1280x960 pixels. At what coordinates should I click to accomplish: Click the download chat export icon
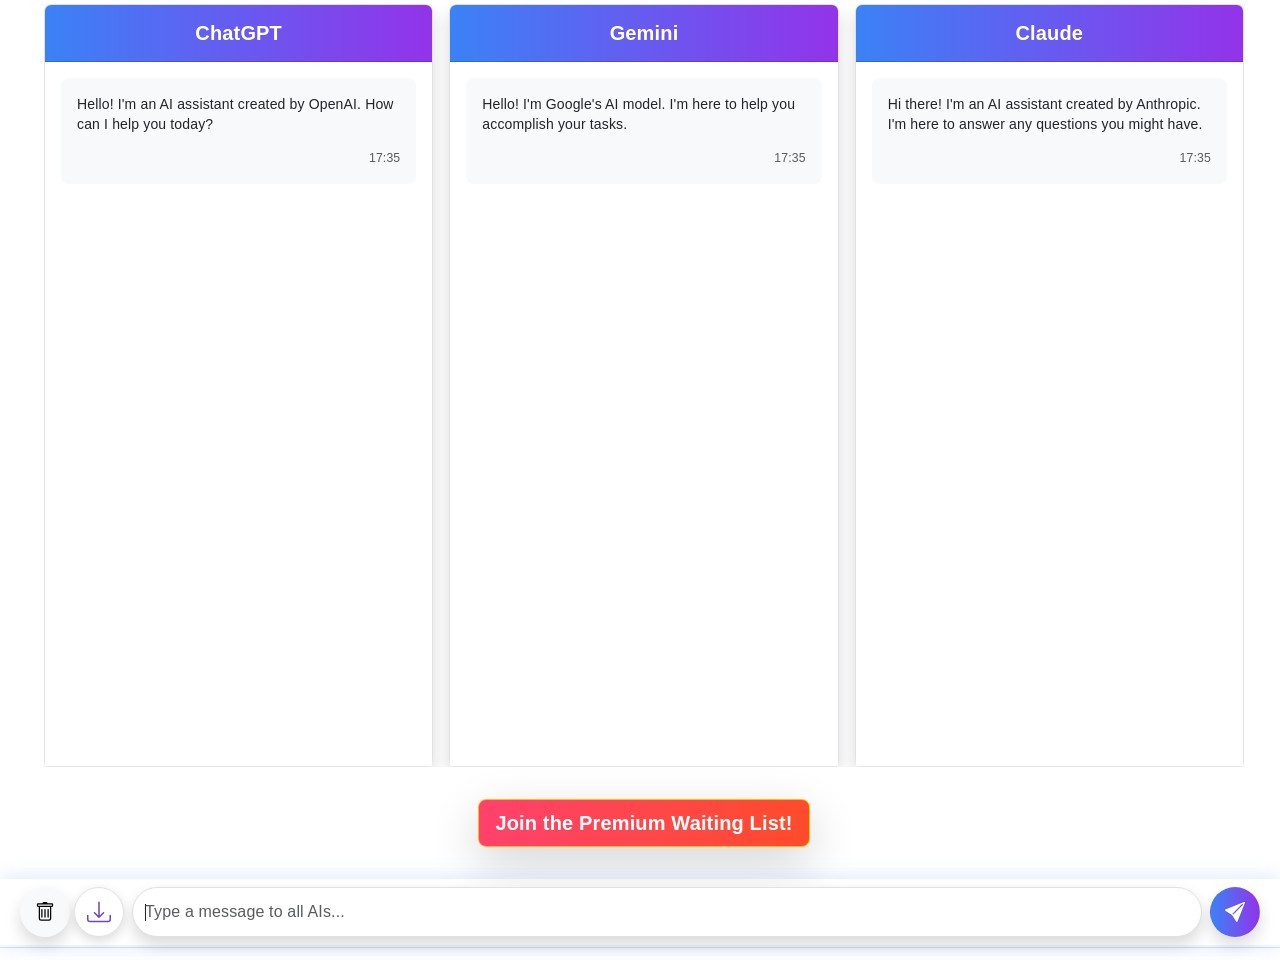99,912
